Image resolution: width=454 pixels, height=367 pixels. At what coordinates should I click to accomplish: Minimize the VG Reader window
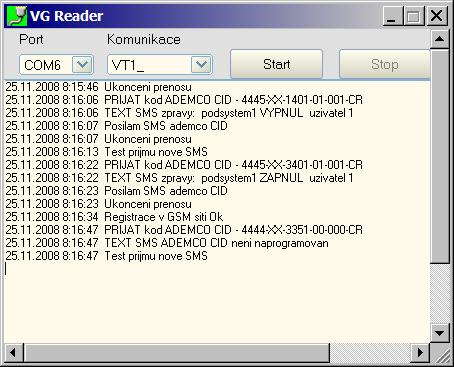point(392,16)
